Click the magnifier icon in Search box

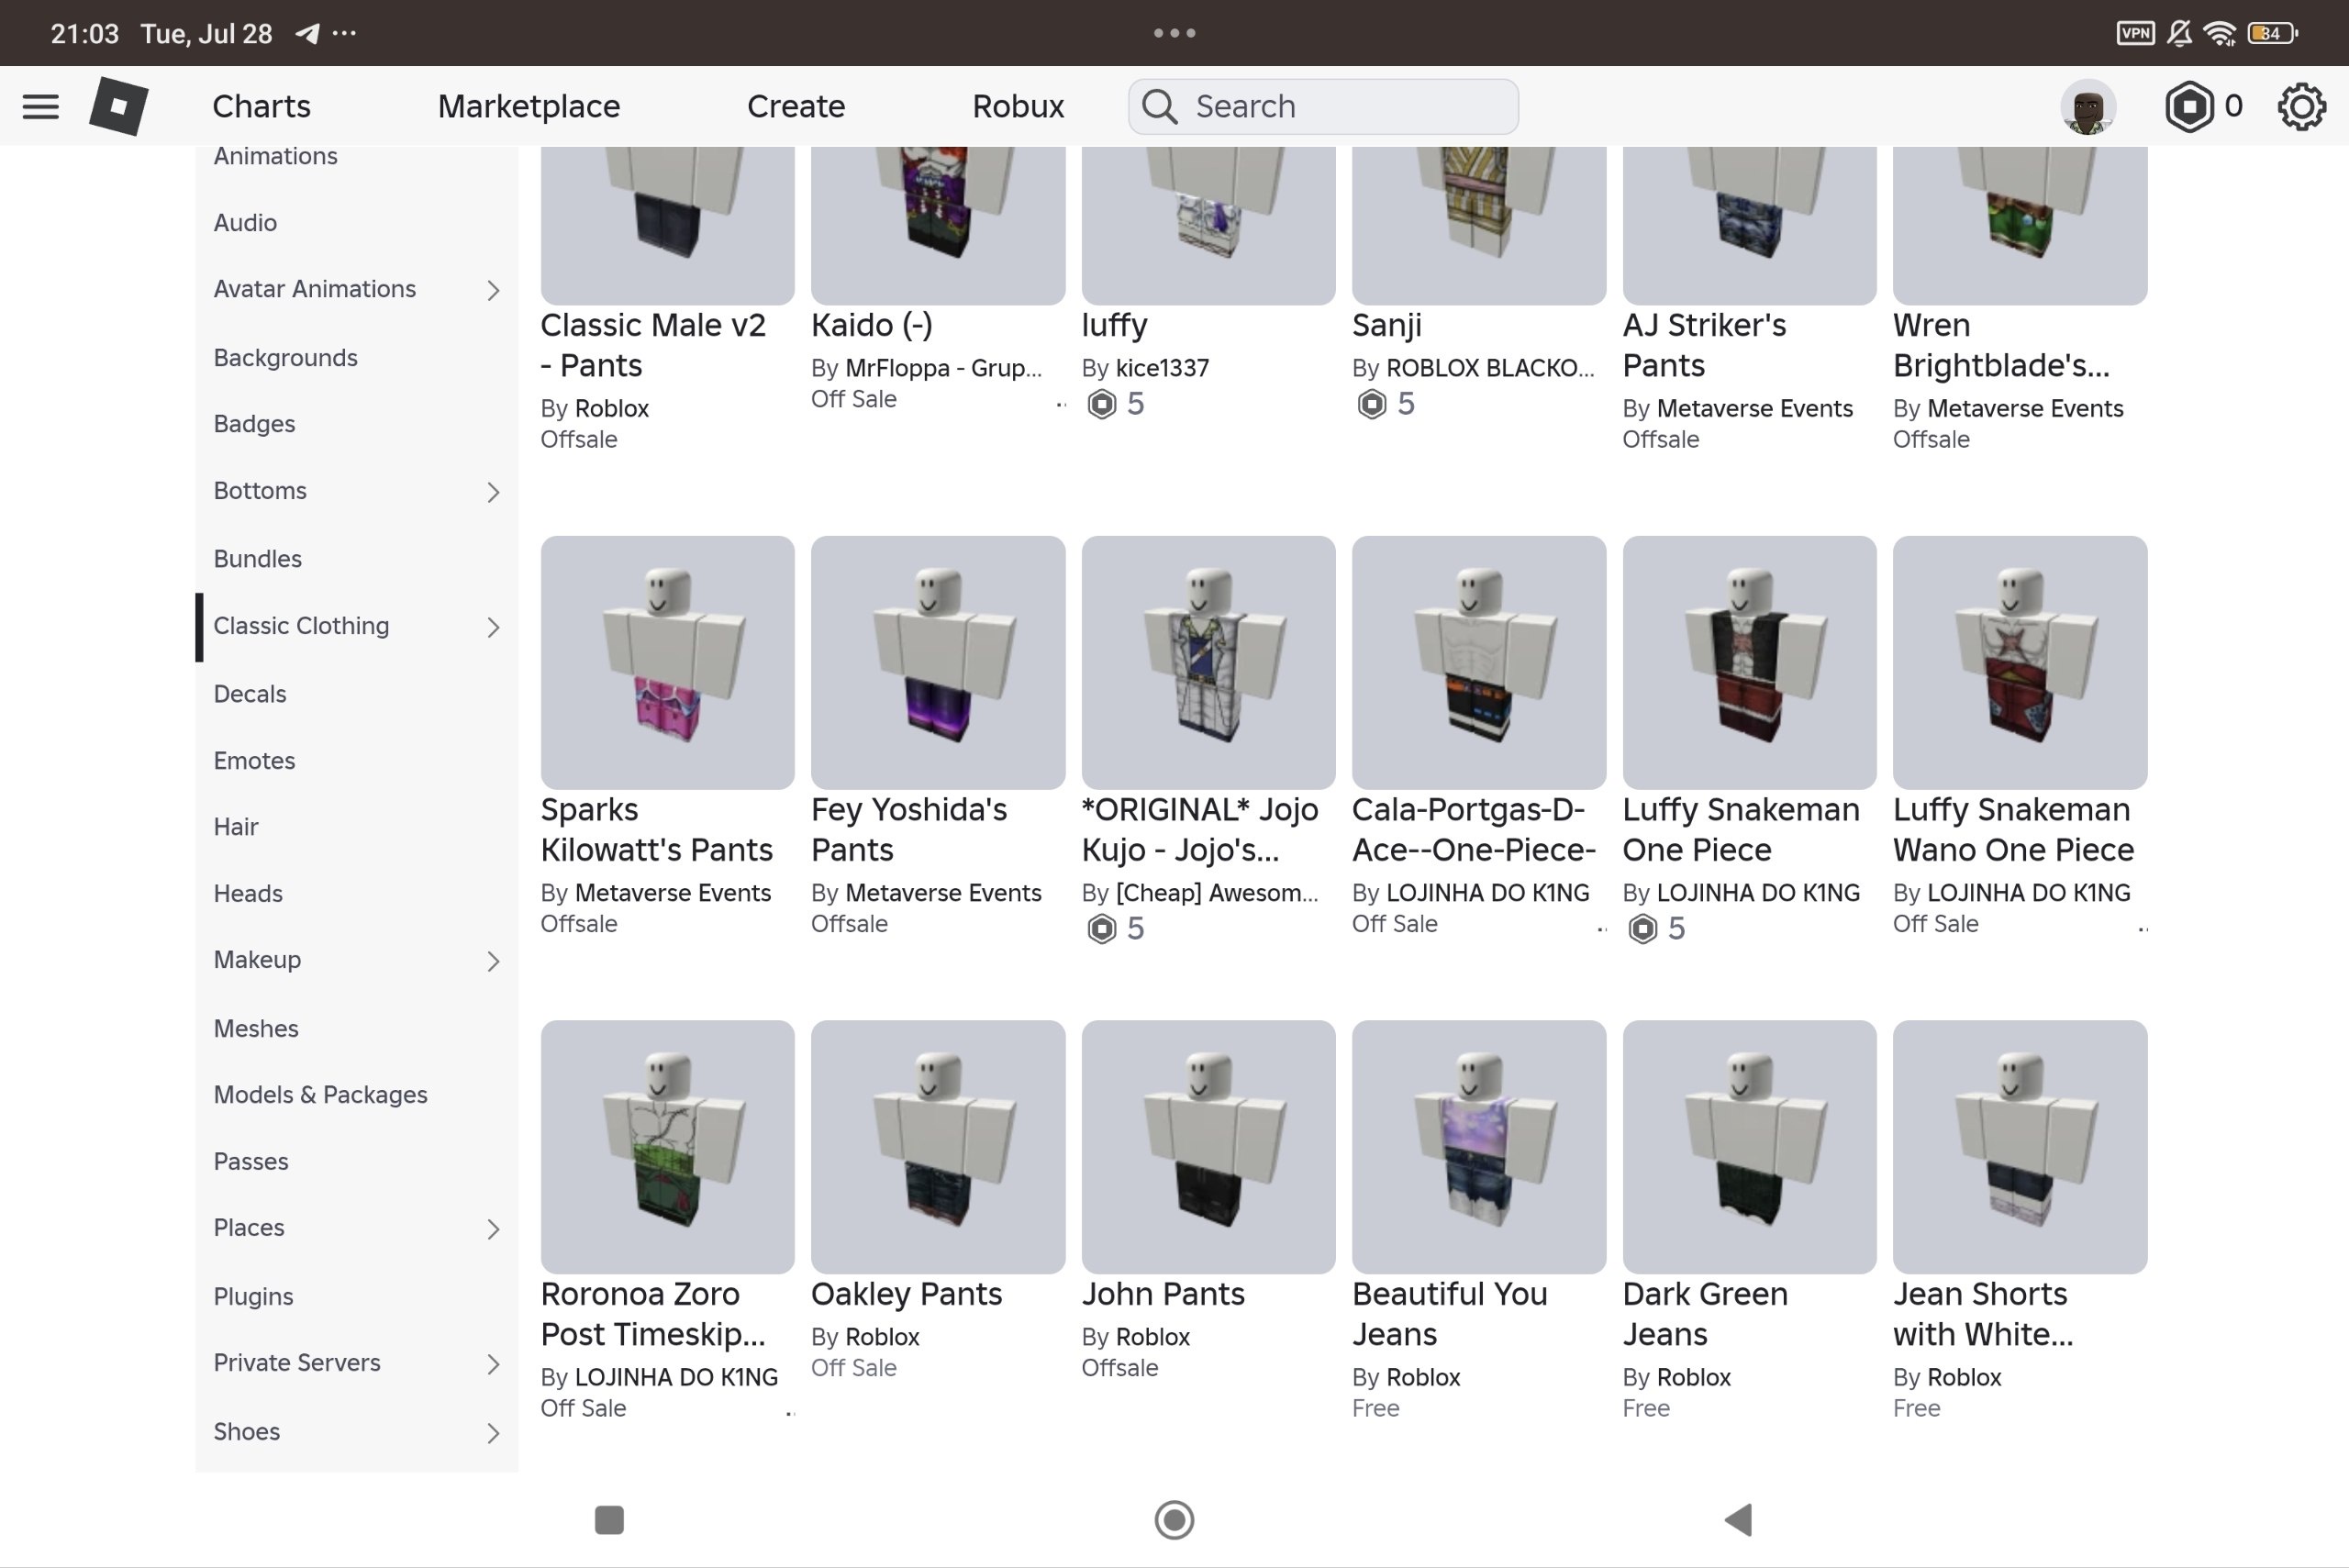click(1160, 106)
